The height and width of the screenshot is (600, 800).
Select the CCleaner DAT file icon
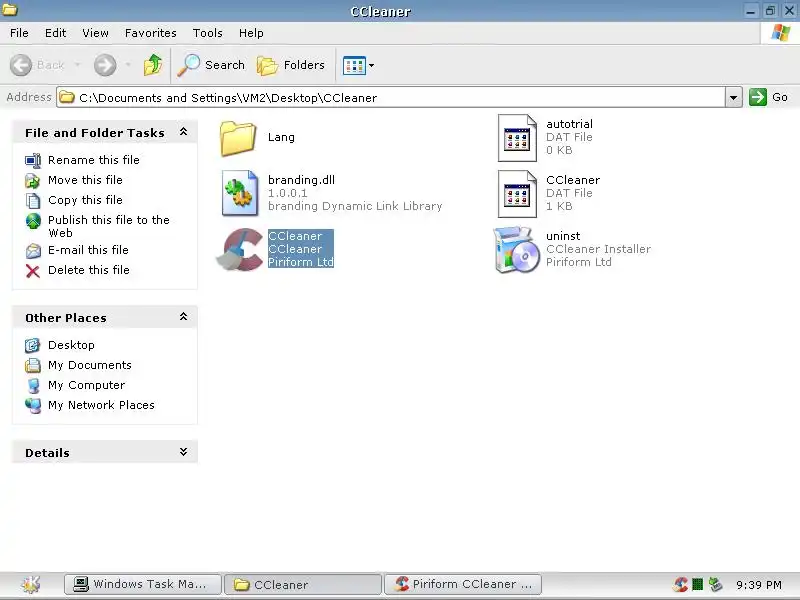[x=517, y=194]
